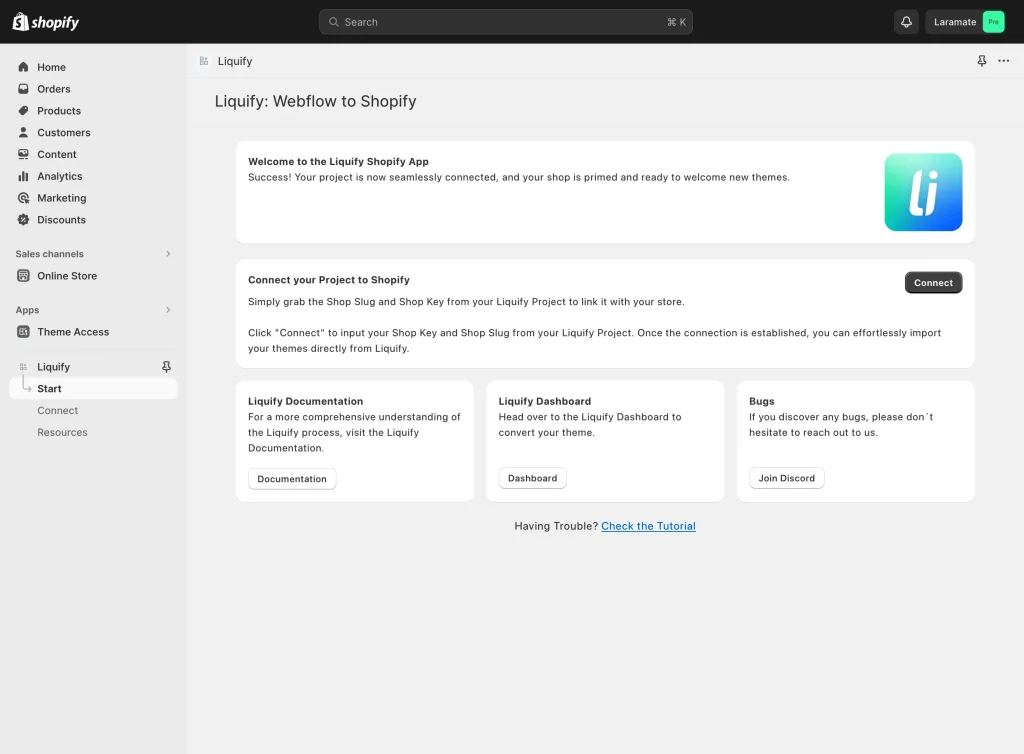Click the search magnifier icon
The height and width of the screenshot is (754, 1024).
coord(334,22)
